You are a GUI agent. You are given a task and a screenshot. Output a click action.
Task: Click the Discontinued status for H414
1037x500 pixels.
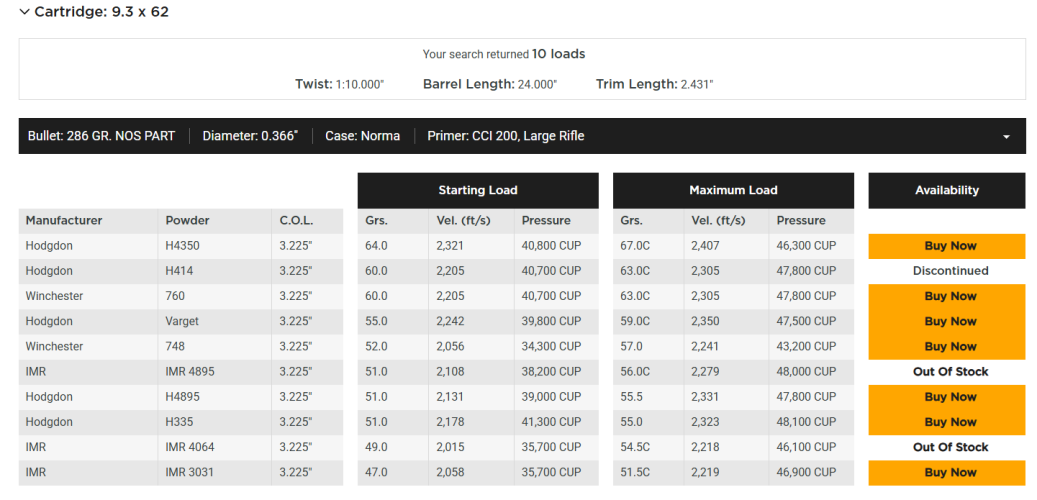pos(950,271)
